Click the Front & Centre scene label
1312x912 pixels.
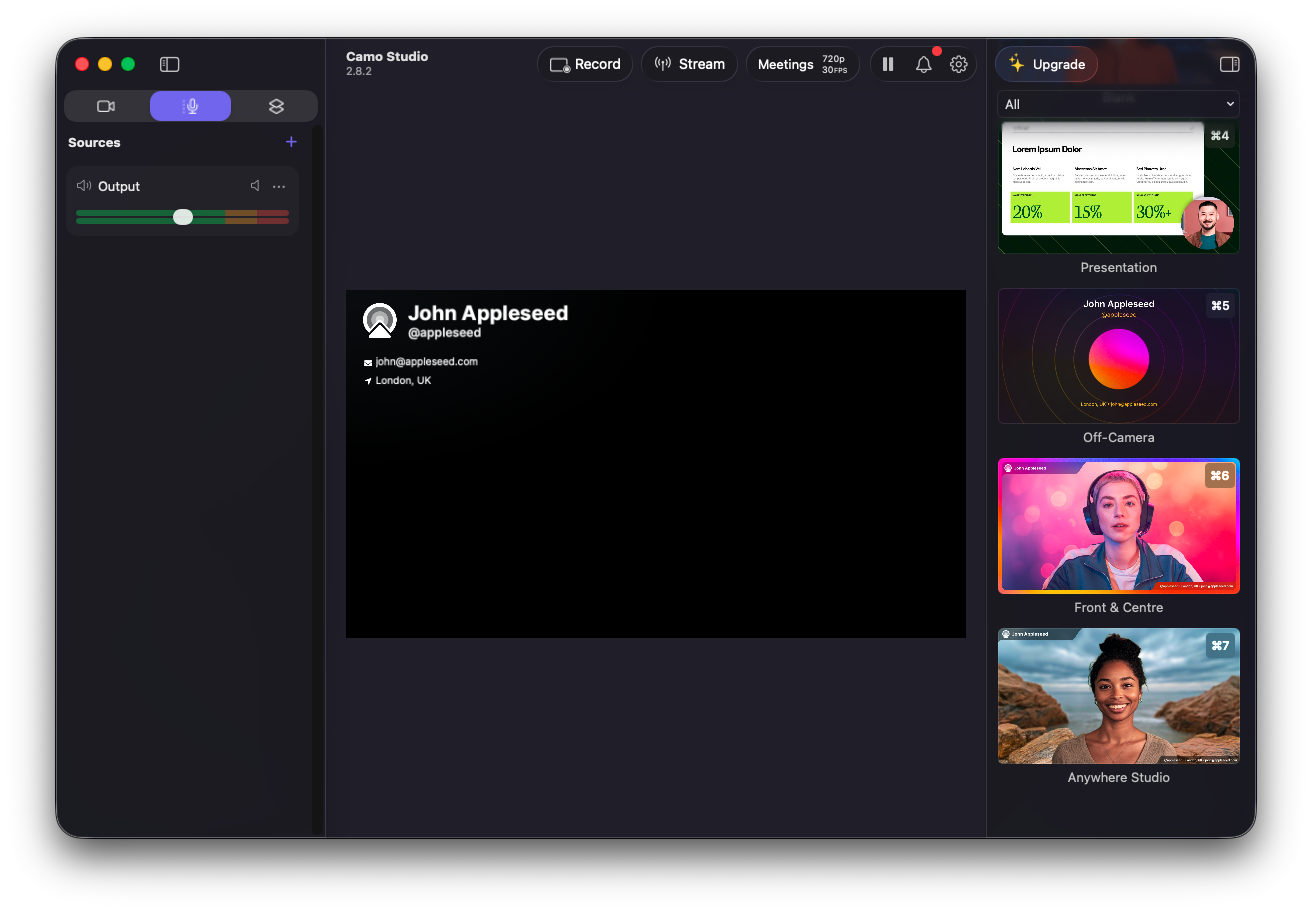(x=1119, y=608)
